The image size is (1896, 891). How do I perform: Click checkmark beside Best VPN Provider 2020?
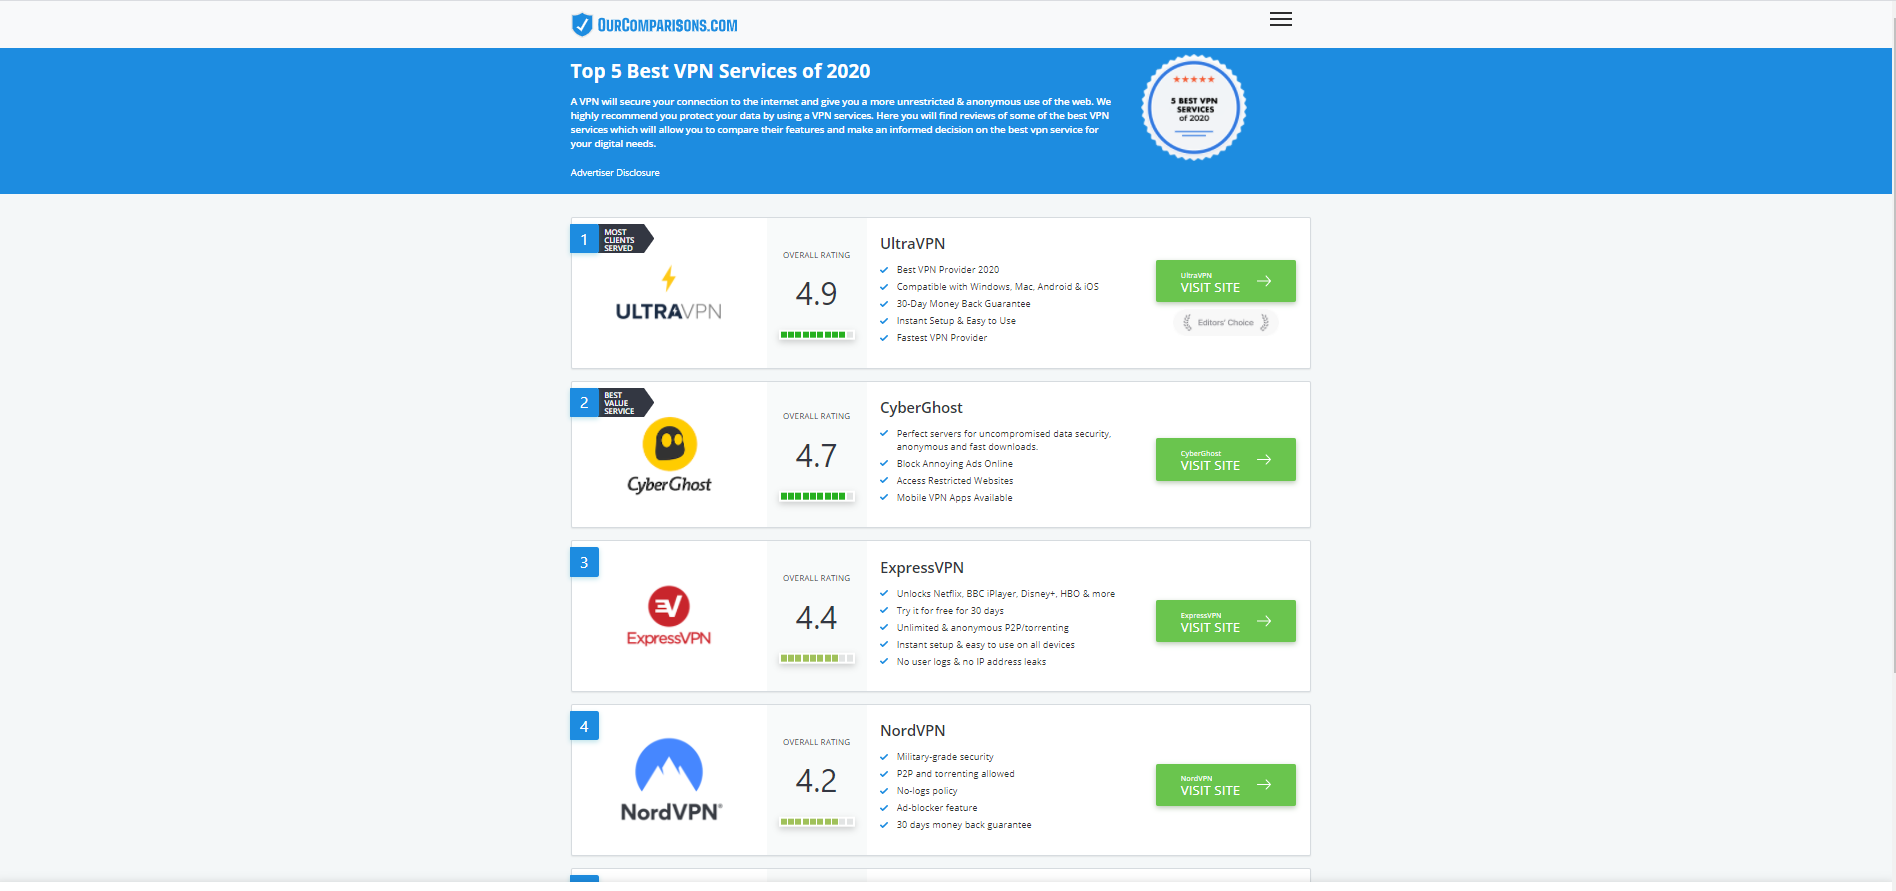pyautogui.click(x=884, y=270)
